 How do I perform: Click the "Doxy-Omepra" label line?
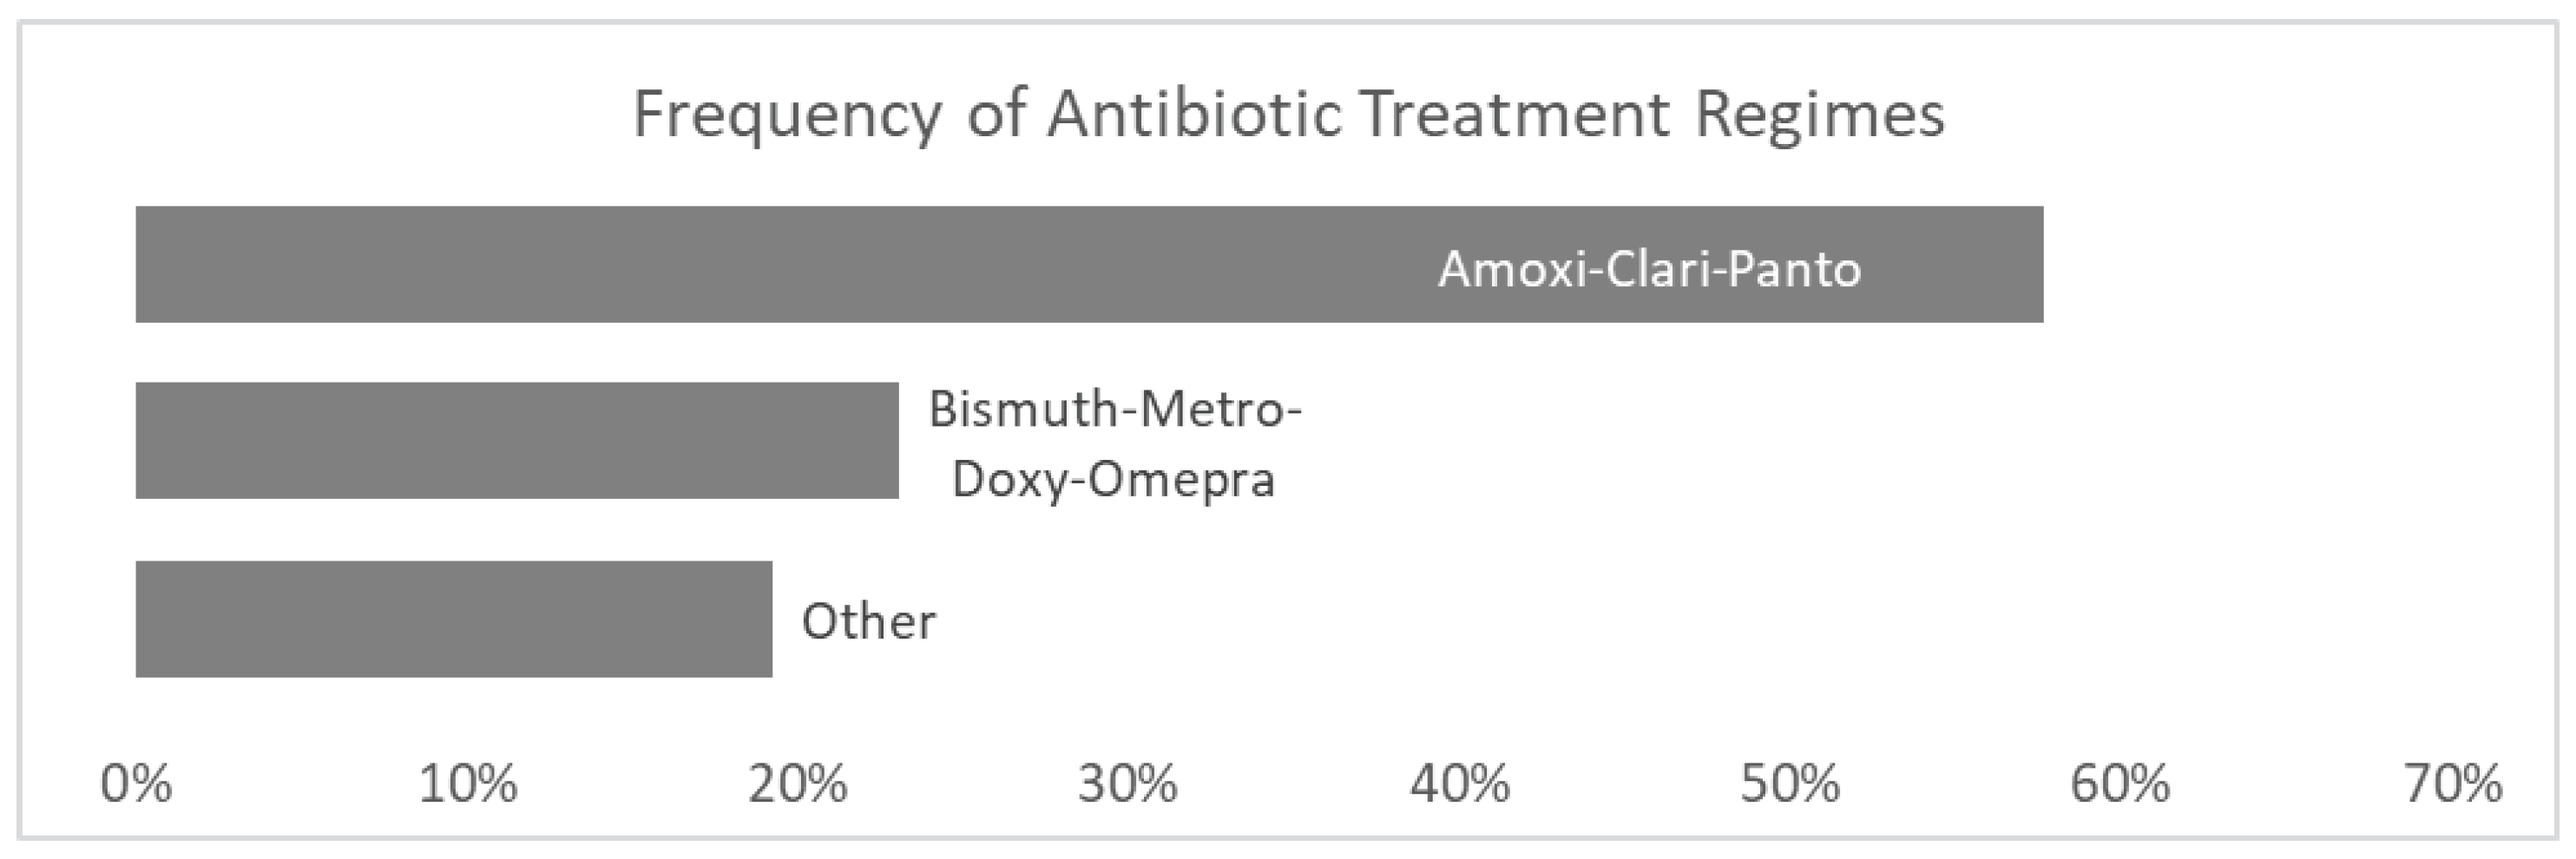point(1113,480)
